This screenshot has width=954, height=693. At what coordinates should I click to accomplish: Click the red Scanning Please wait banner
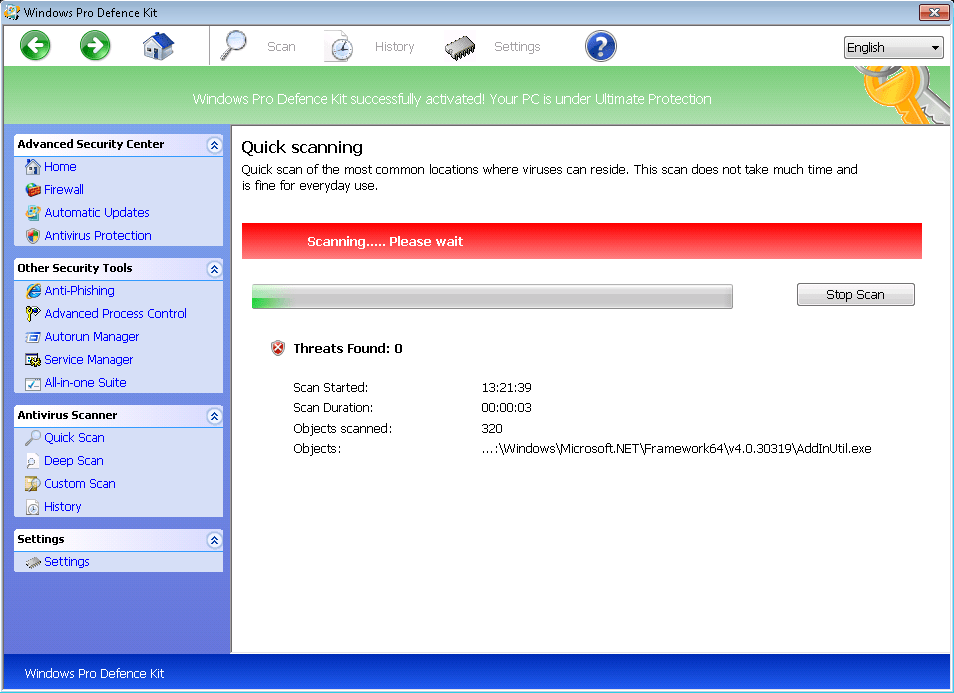(581, 242)
